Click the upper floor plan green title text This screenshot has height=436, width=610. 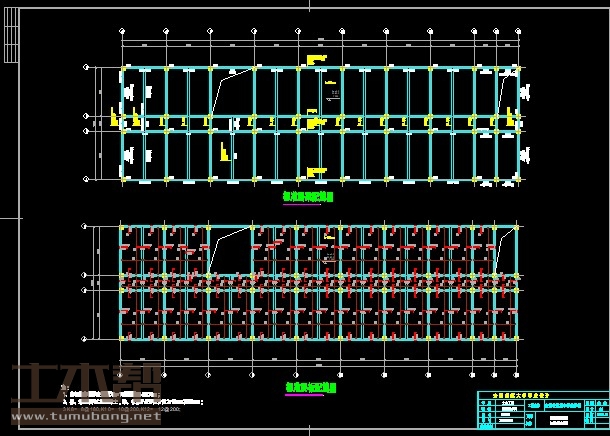(x=309, y=198)
